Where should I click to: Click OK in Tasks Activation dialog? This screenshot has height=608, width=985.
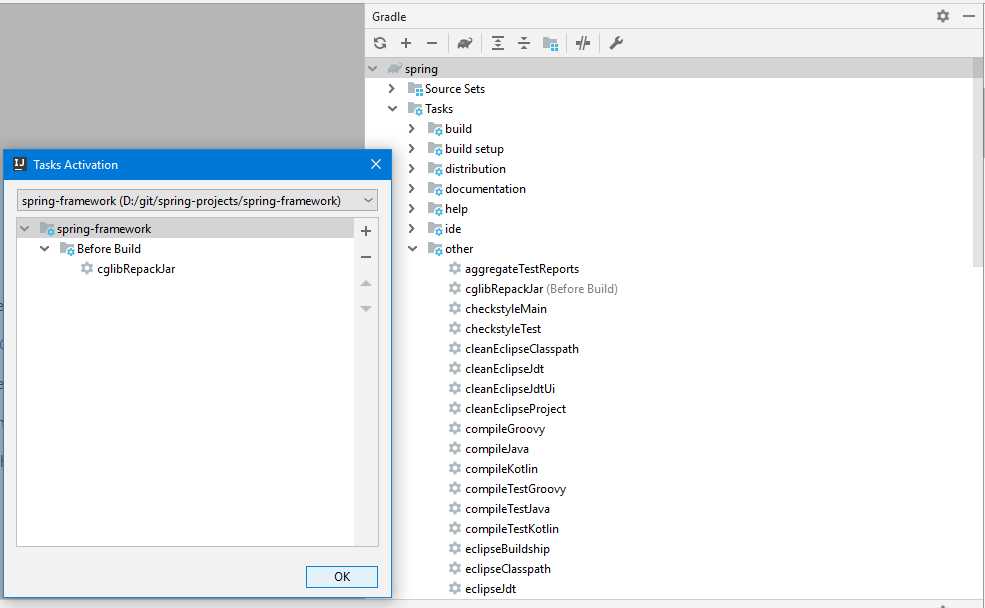coord(342,577)
